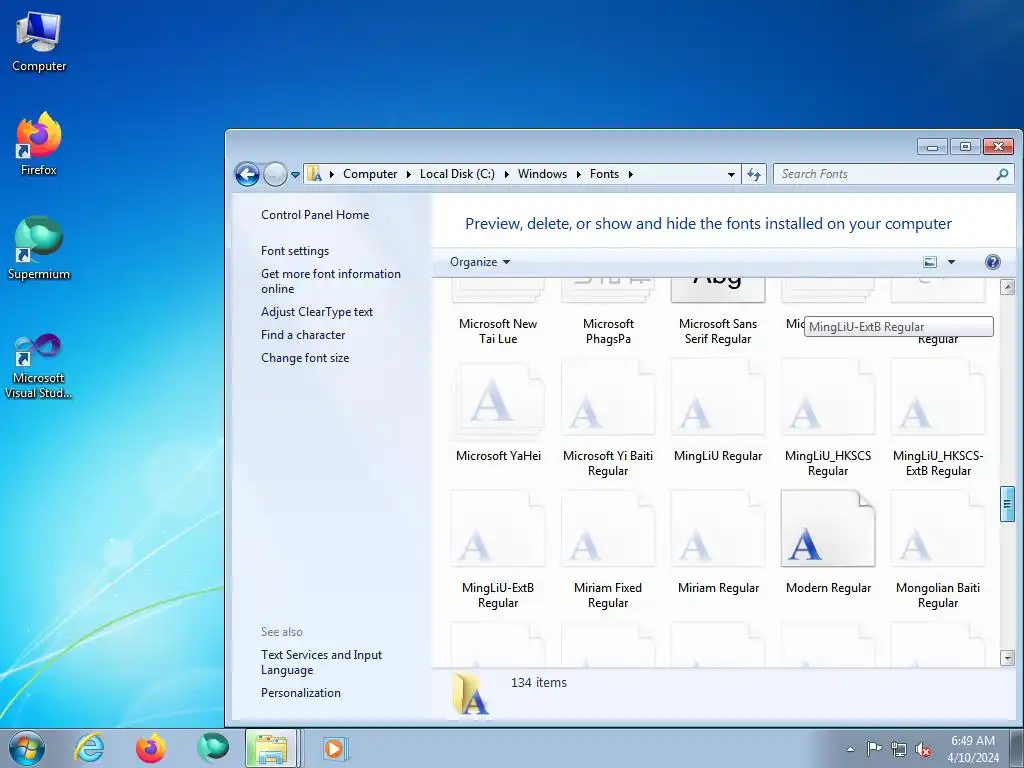
Task: Select Fonts in the address breadcrumb
Action: click(x=604, y=174)
